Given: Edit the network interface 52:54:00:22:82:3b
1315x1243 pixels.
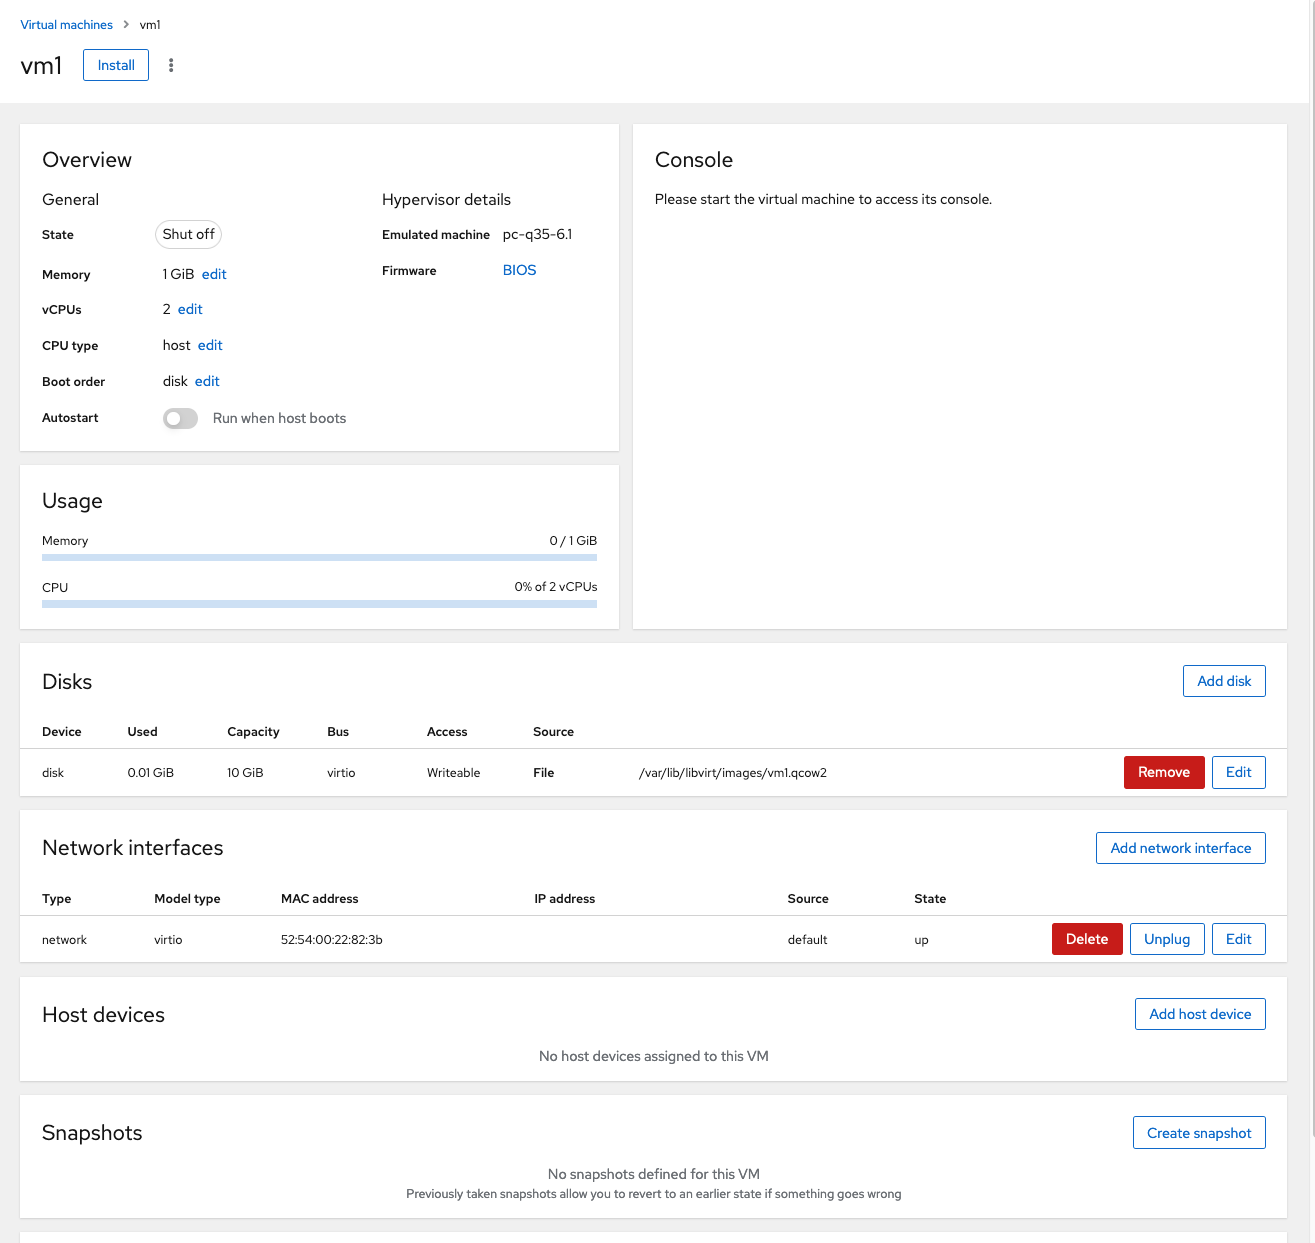Looking at the screenshot, I should click(x=1238, y=939).
